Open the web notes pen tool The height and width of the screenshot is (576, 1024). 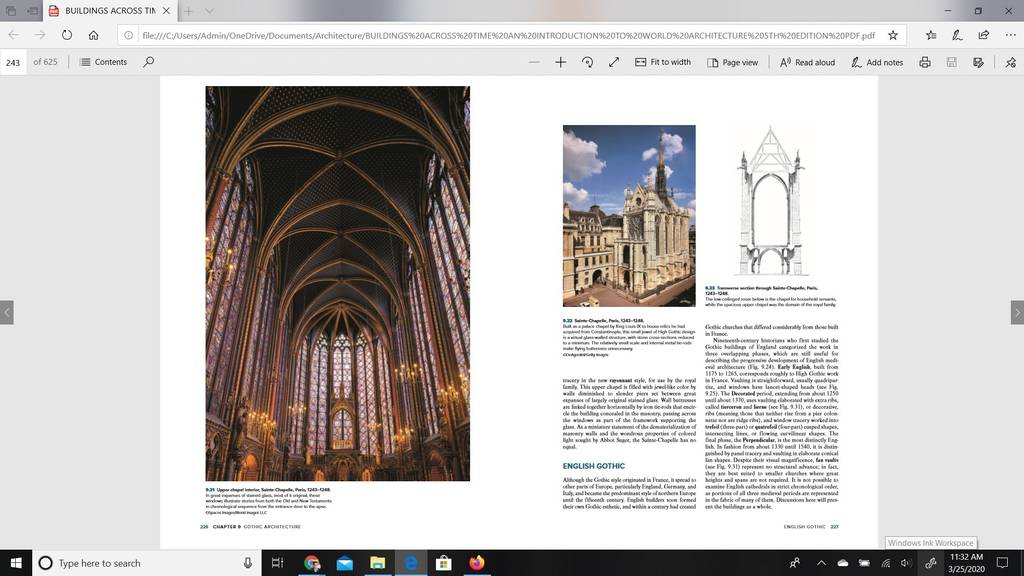(x=957, y=35)
